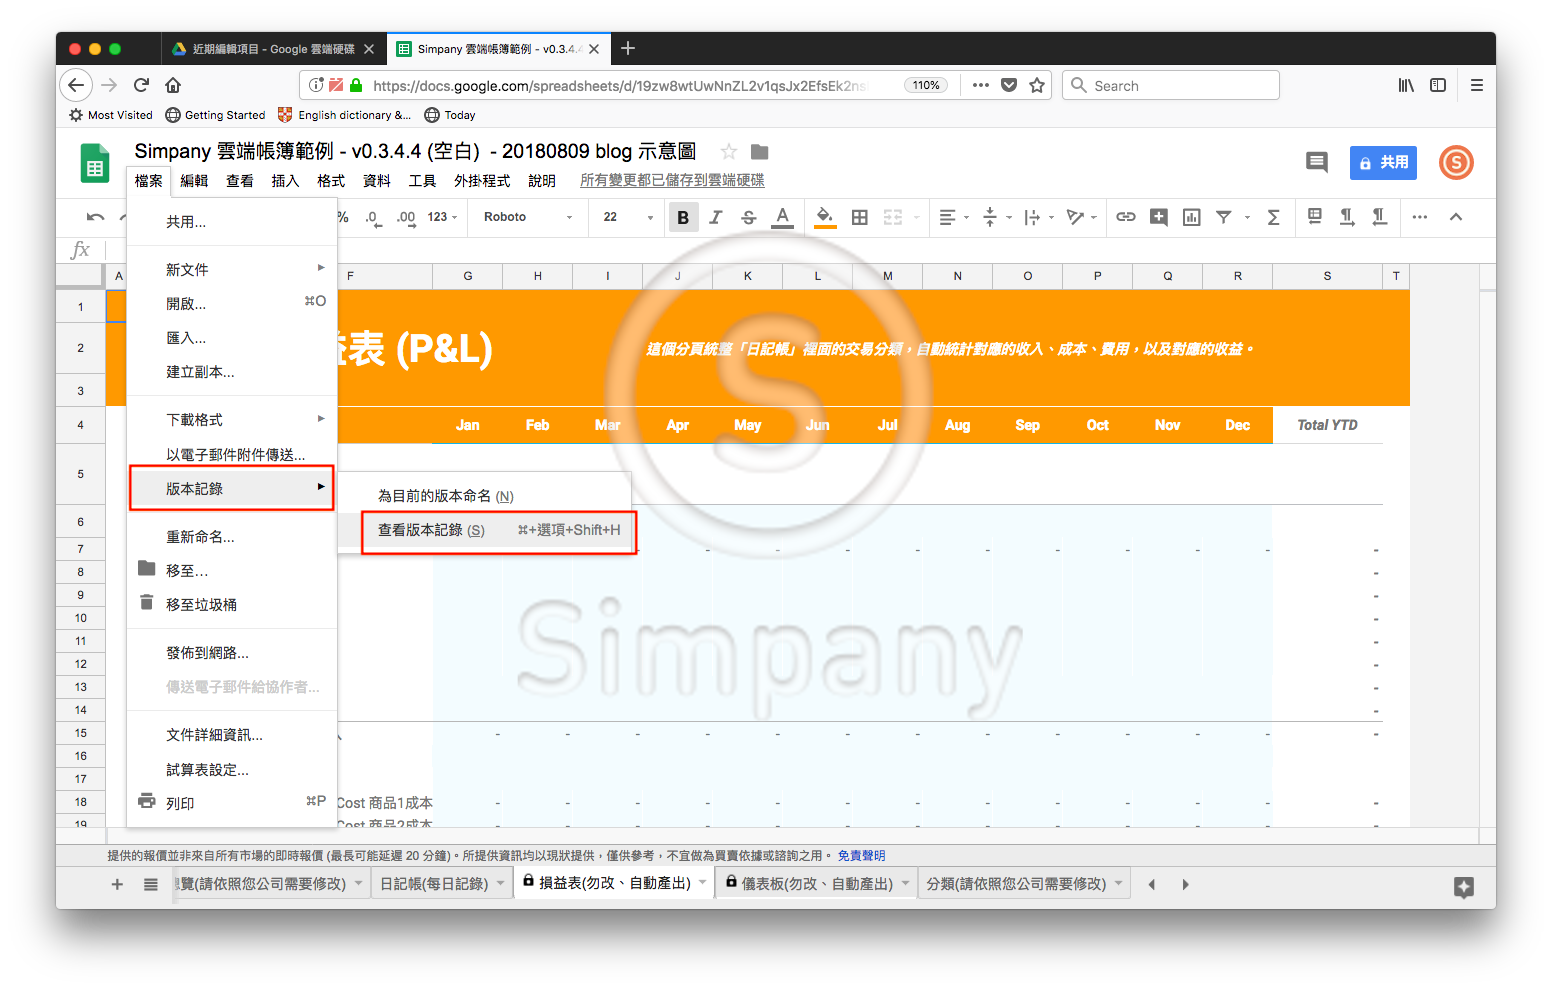Toggle strikethrough text formatting

(x=749, y=217)
